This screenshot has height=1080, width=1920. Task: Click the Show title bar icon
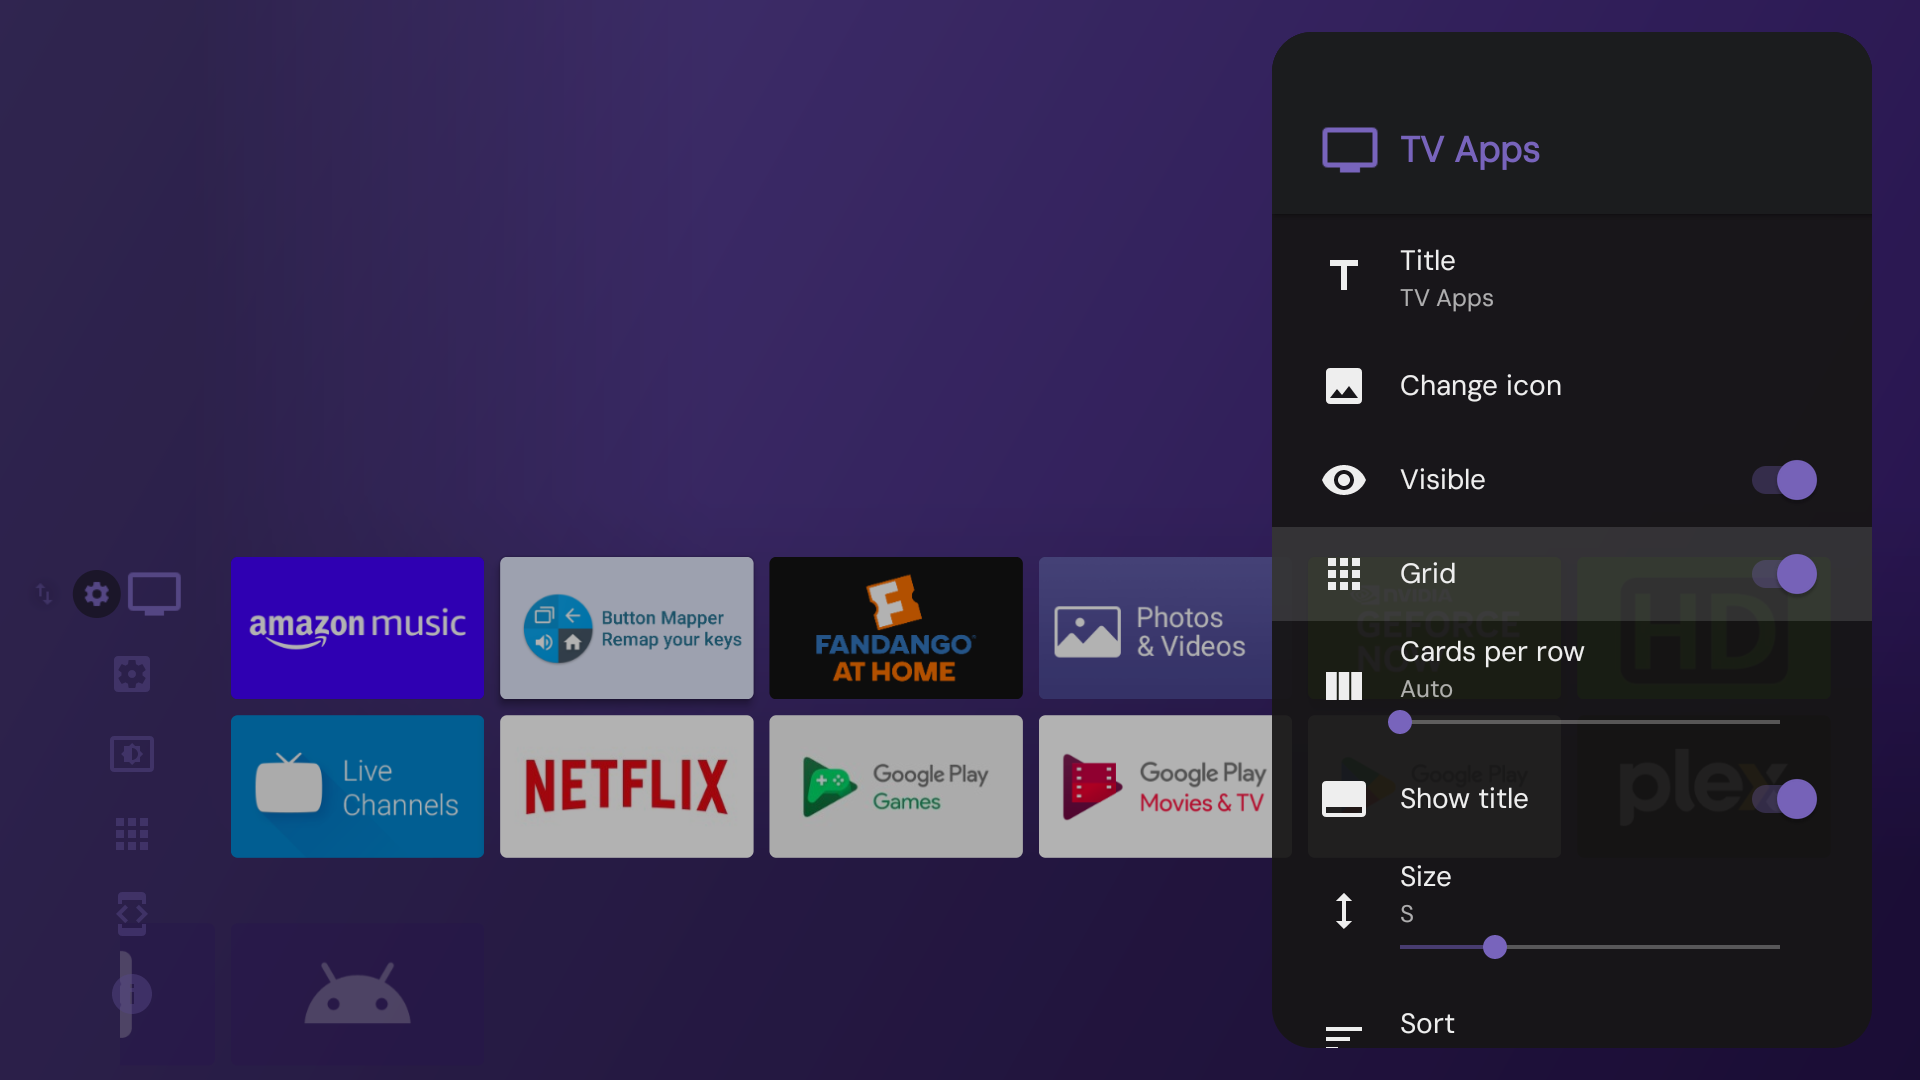tap(1344, 799)
